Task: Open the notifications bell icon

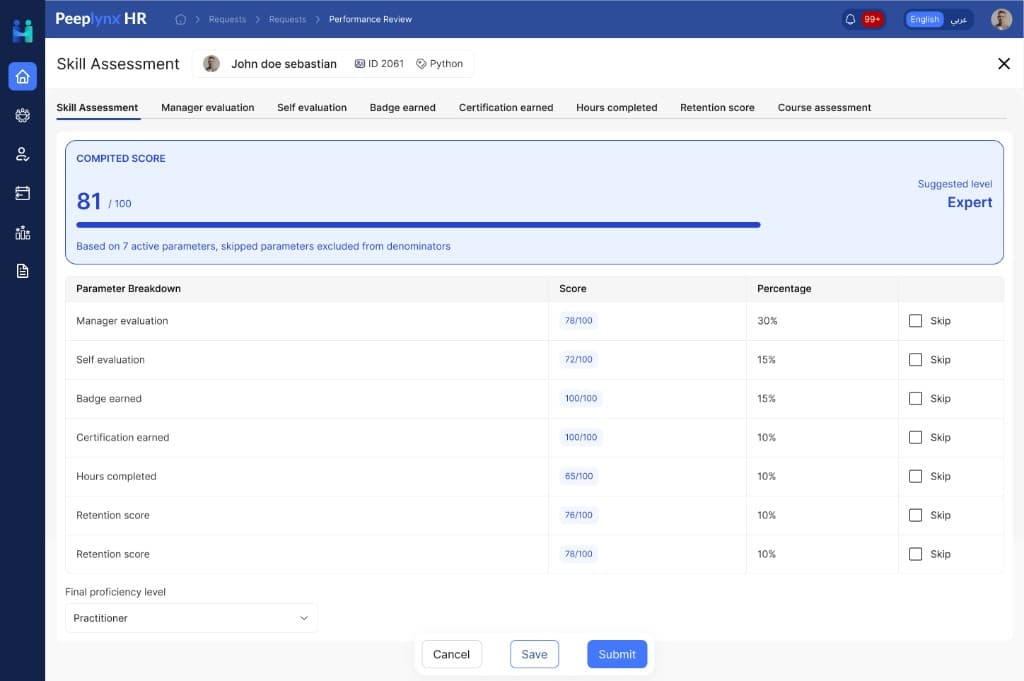Action: (x=850, y=19)
